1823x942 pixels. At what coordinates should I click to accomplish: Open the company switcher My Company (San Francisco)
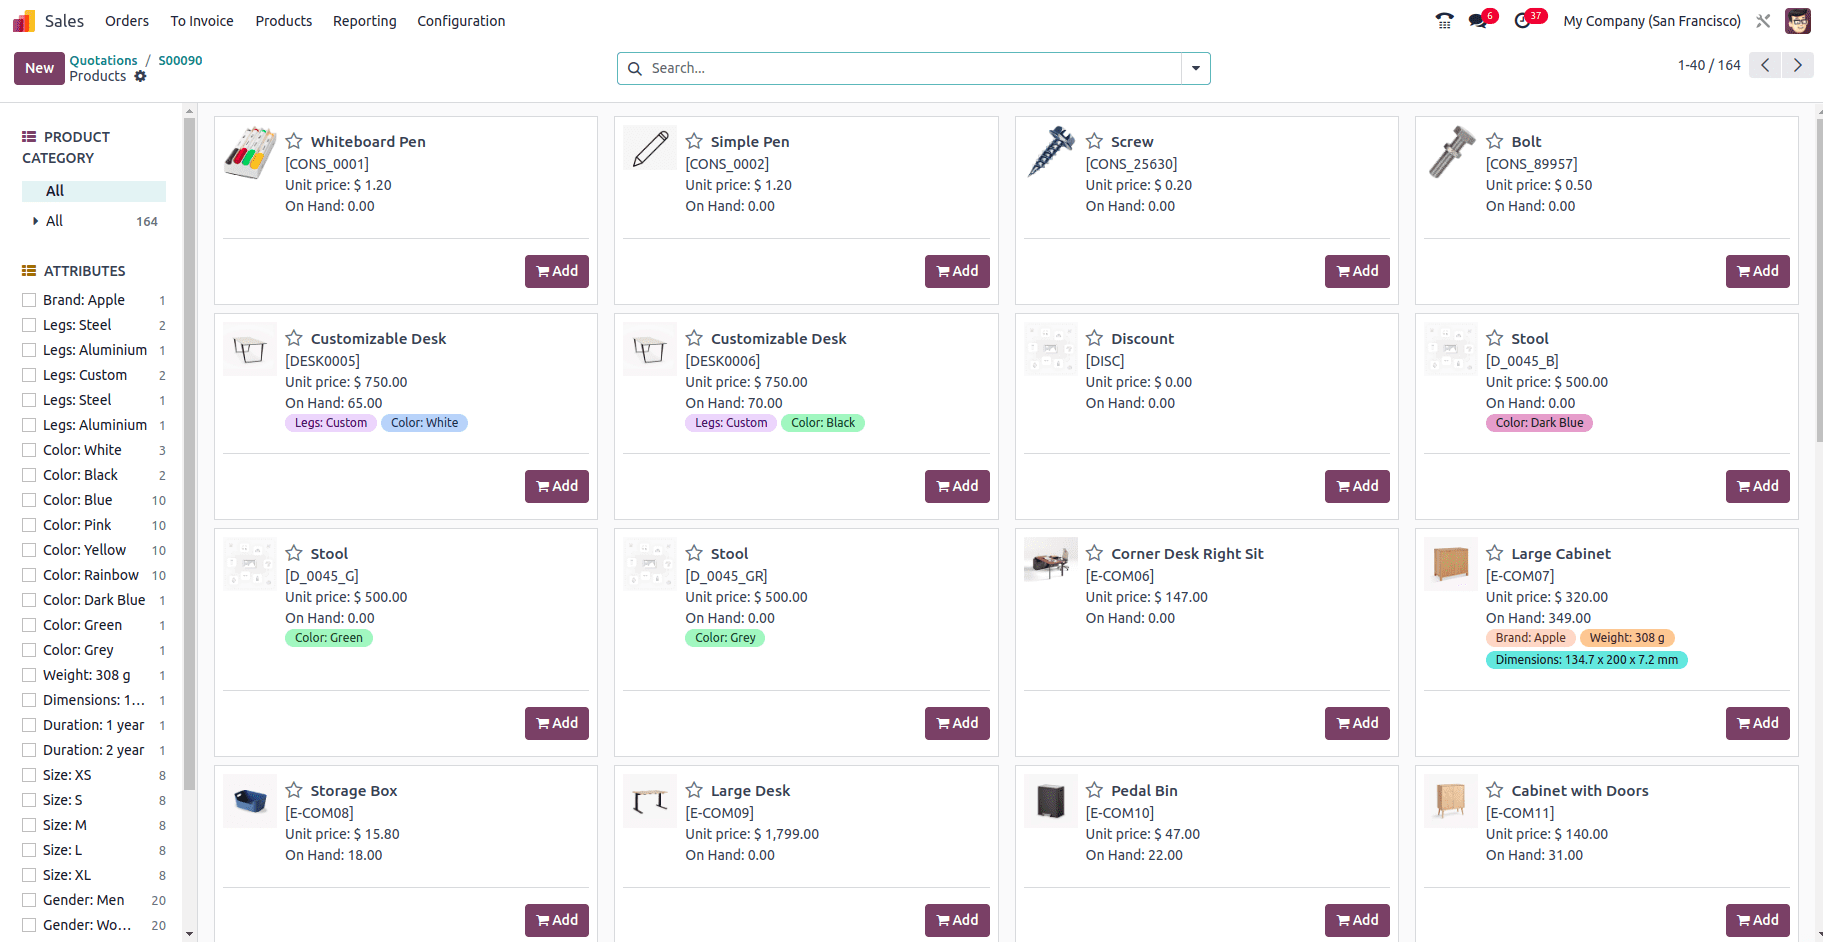click(1652, 21)
